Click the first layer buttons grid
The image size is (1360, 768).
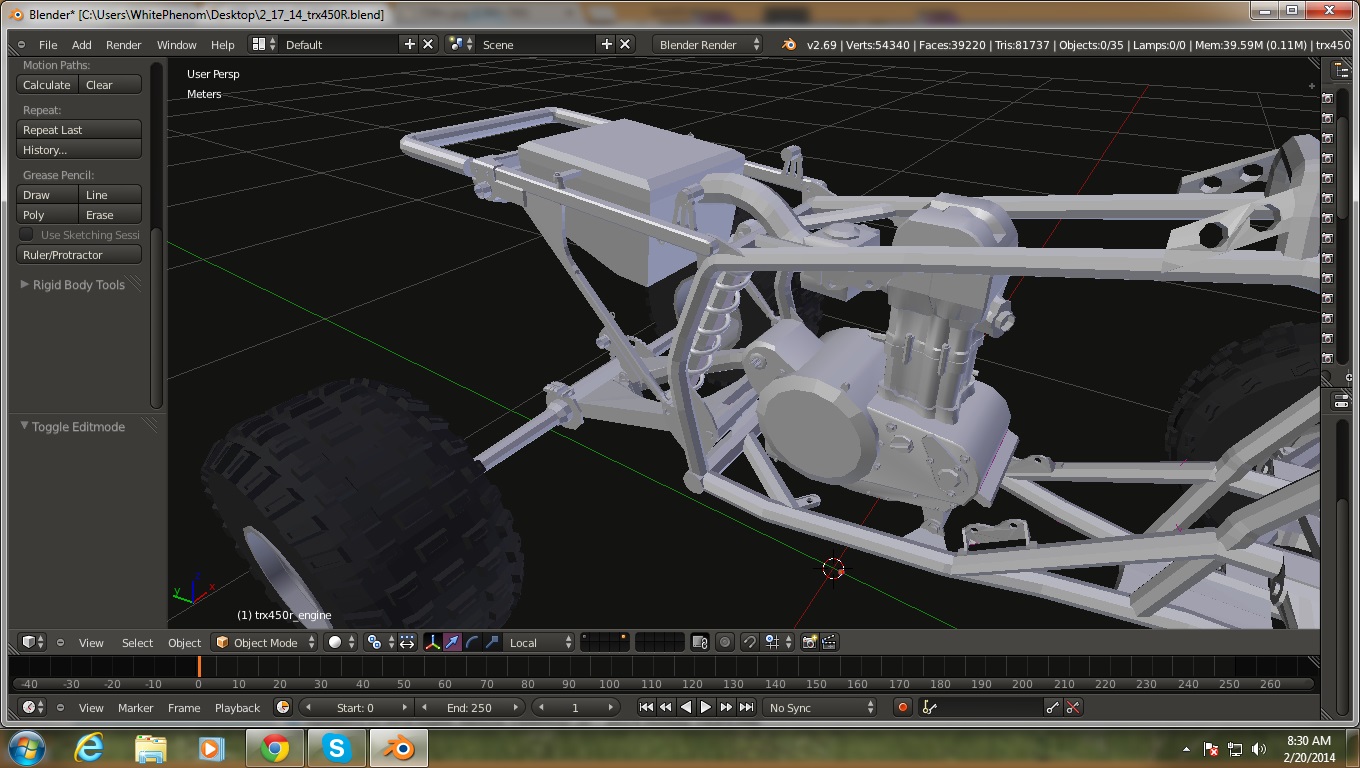[605, 642]
